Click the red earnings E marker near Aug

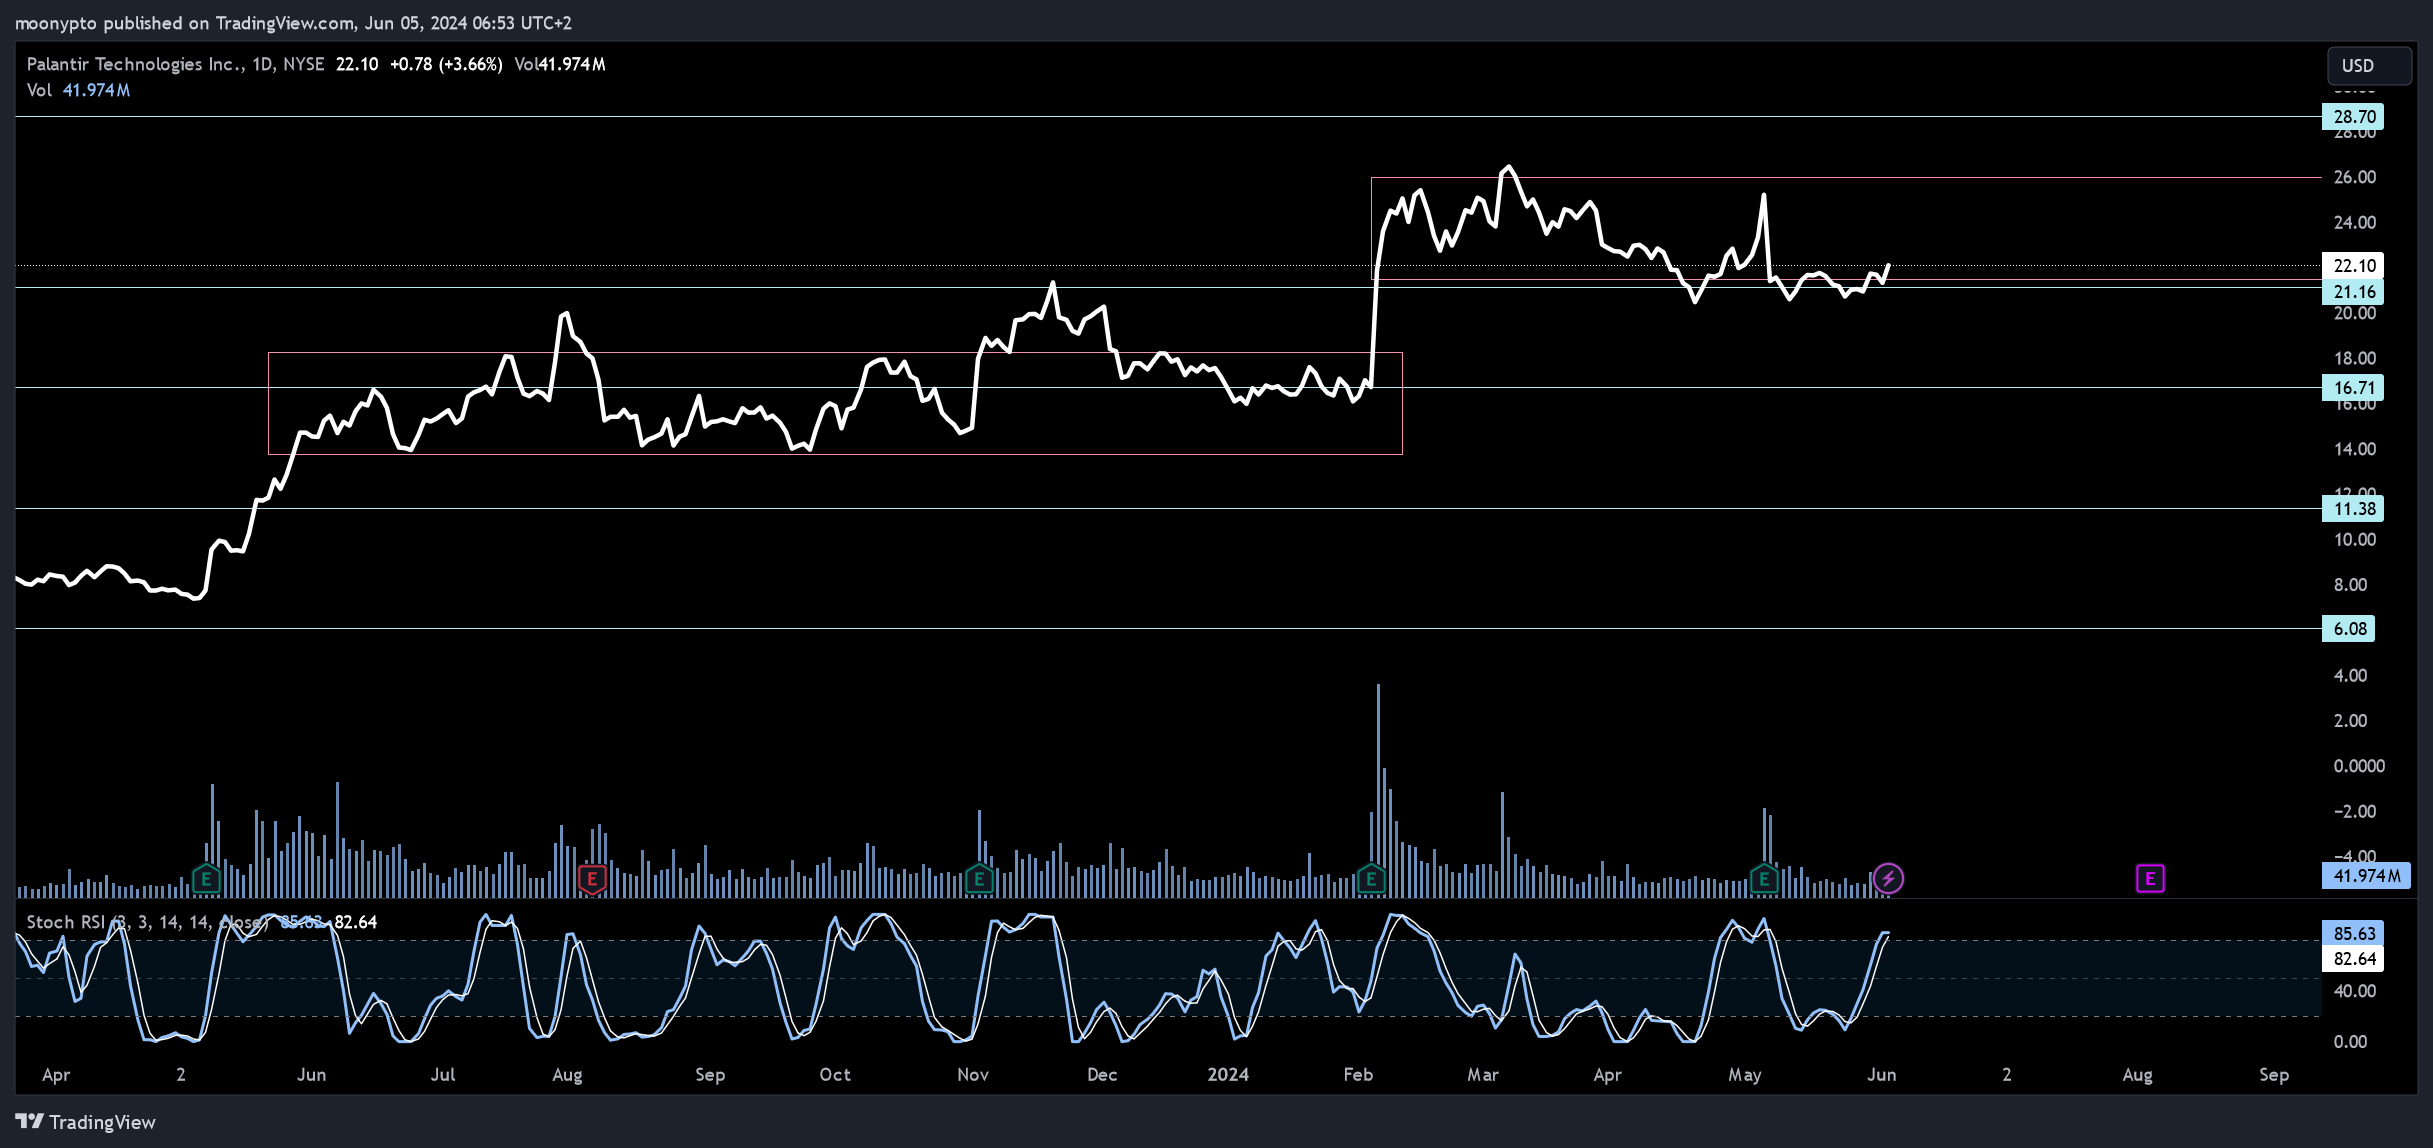(x=592, y=879)
